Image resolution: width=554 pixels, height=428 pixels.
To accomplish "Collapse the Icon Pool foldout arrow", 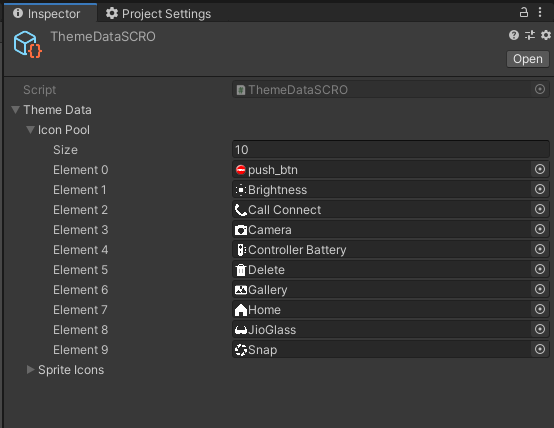I will (30, 130).
